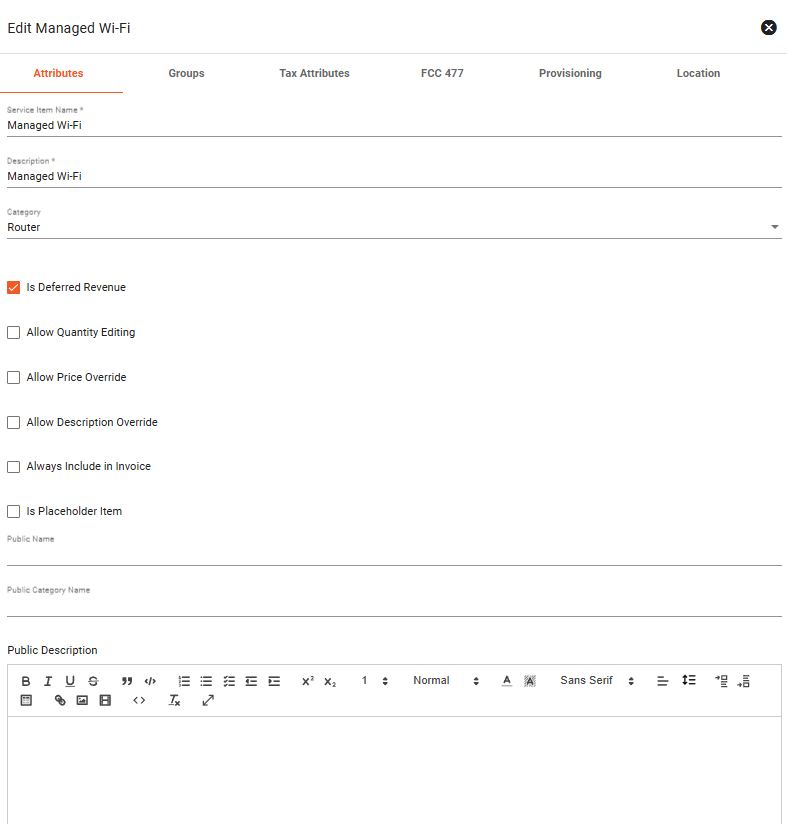Image resolution: width=787 pixels, height=824 pixels.
Task: Insert a code block
Action: [150, 681]
